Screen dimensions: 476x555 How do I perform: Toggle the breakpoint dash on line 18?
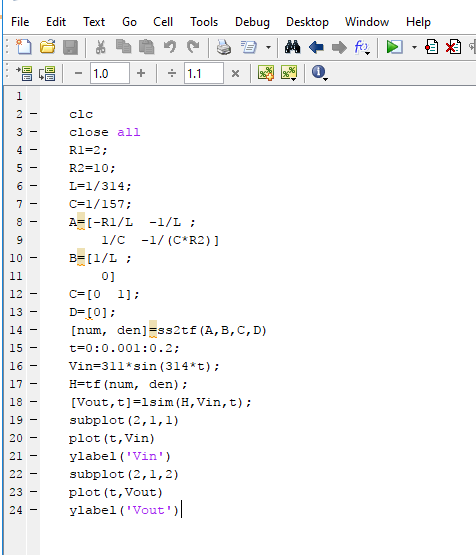(x=34, y=402)
